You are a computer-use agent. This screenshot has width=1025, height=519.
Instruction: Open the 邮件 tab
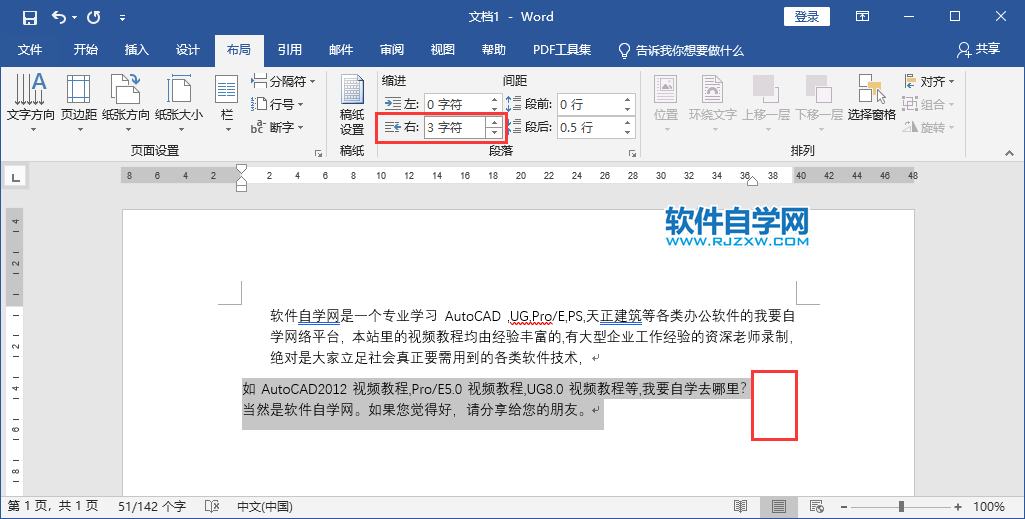pos(341,50)
